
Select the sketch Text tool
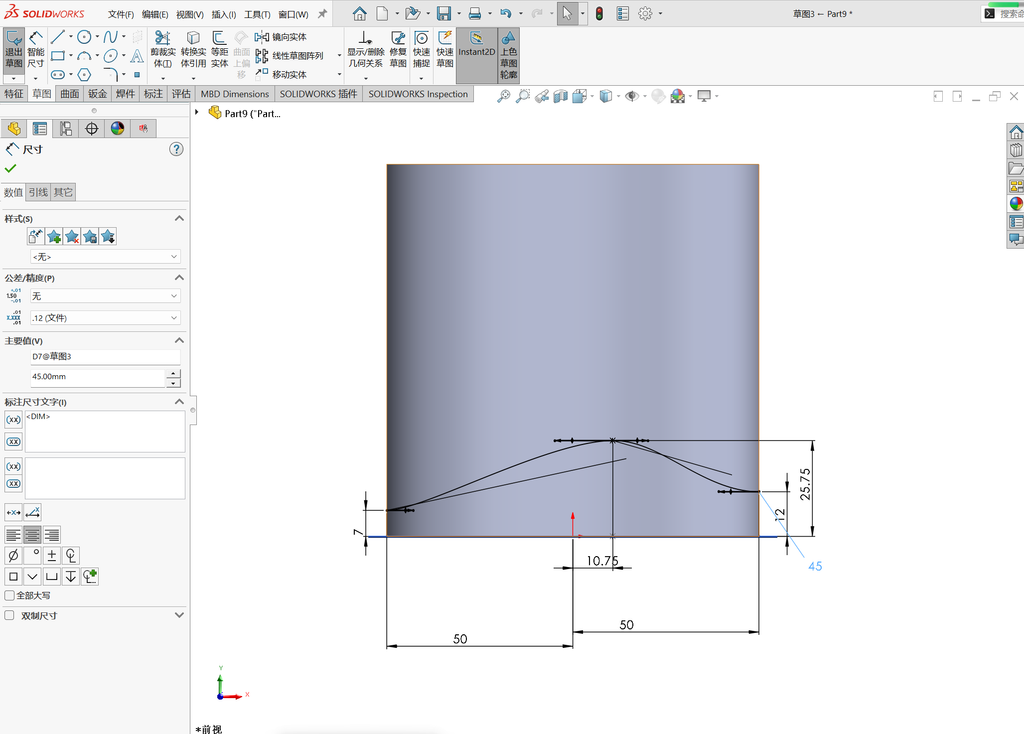[x=137, y=56]
